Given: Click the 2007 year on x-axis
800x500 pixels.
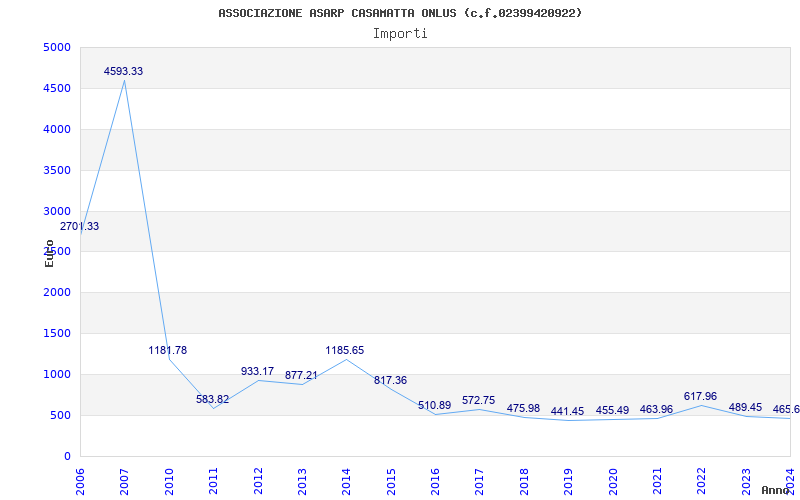Looking at the screenshot, I should (125, 480).
